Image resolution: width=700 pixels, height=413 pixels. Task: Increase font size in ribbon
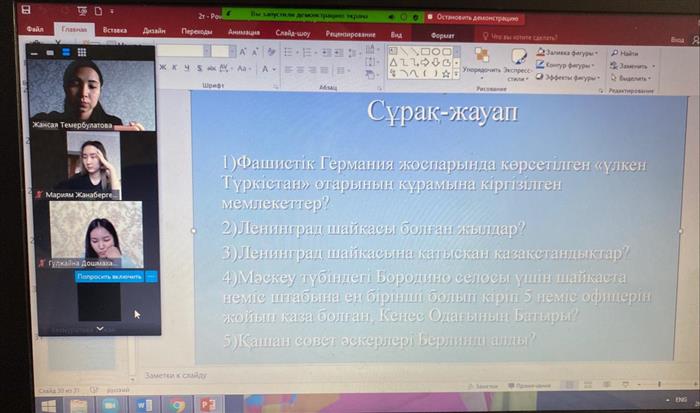(243, 52)
